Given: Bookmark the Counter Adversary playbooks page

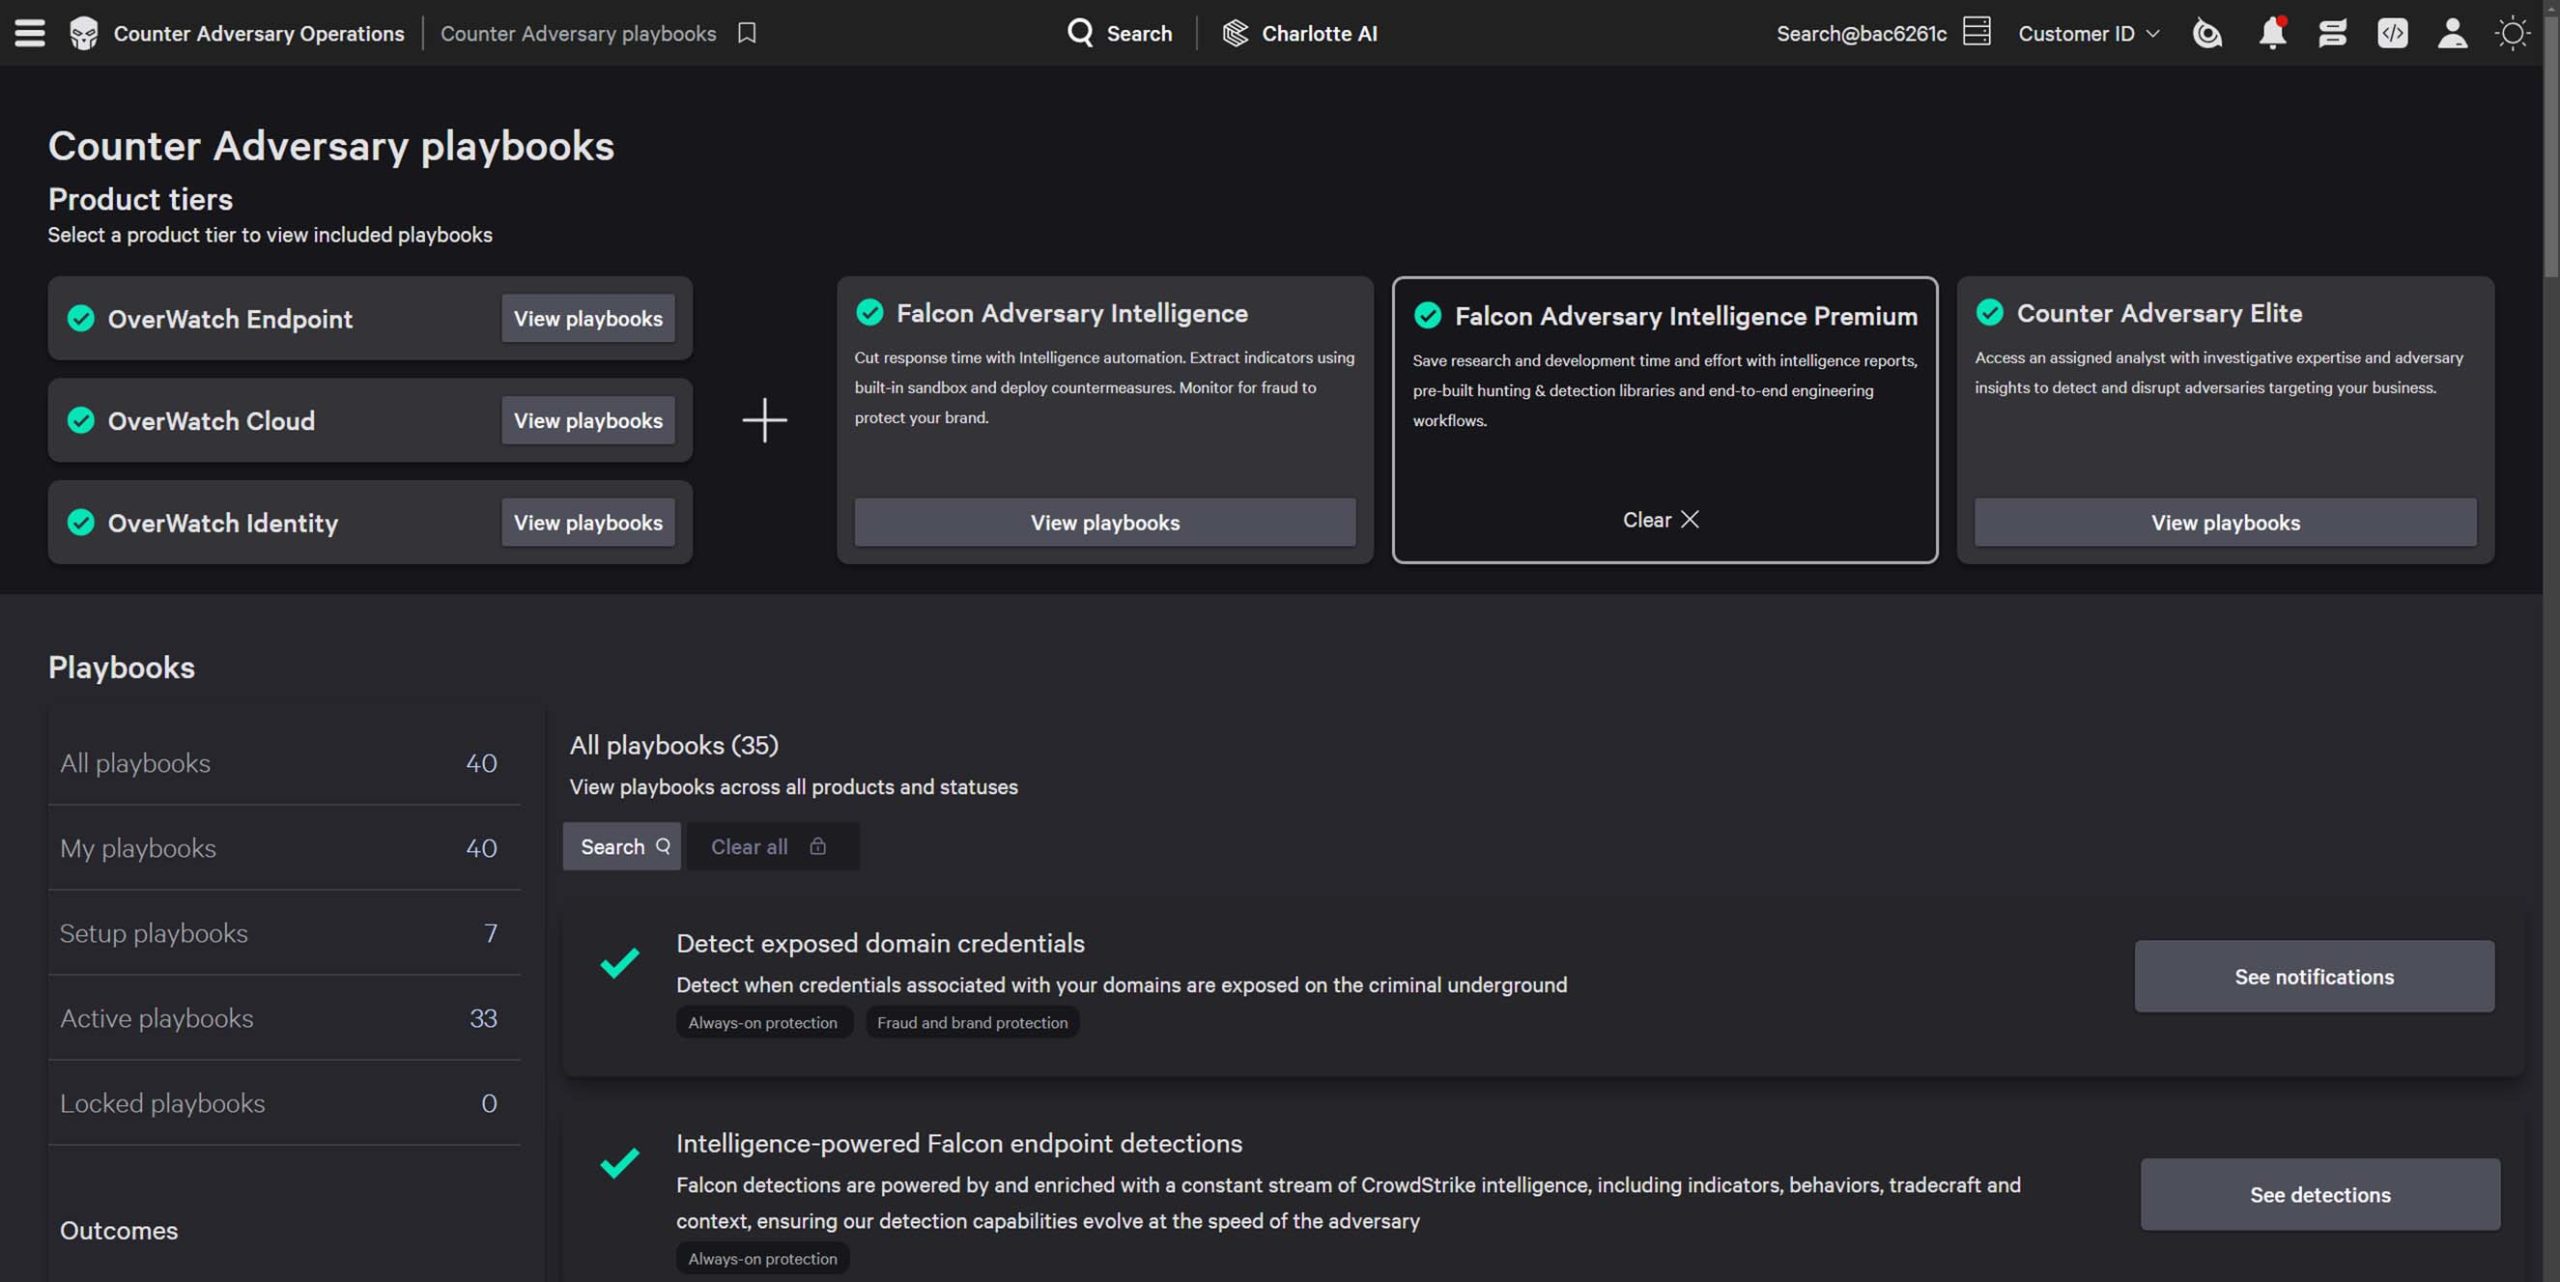Looking at the screenshot, I should coord(747,33).
